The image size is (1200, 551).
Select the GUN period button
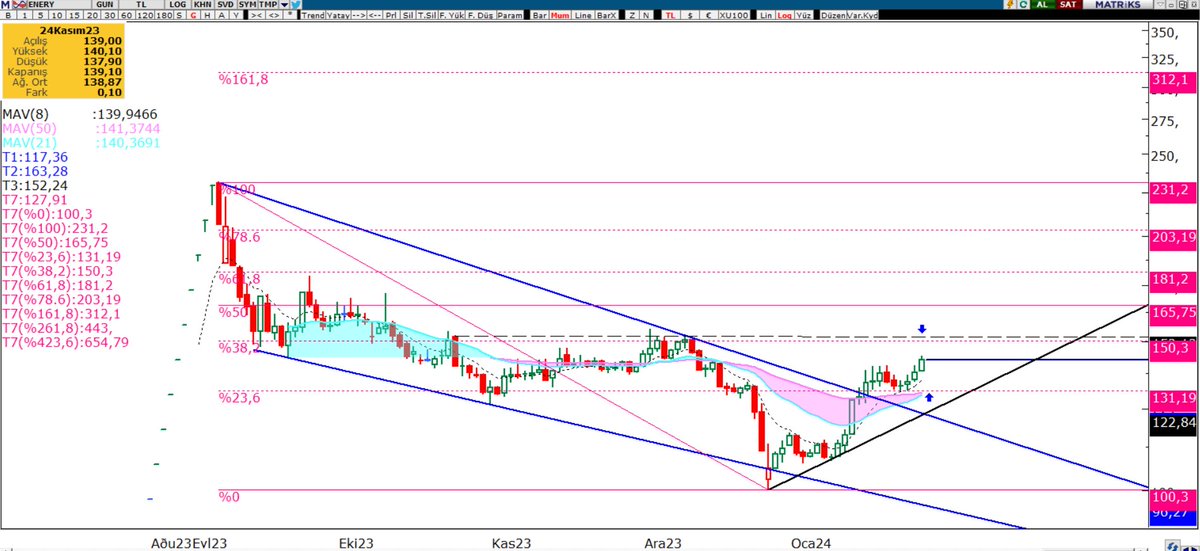pos(104,7)
